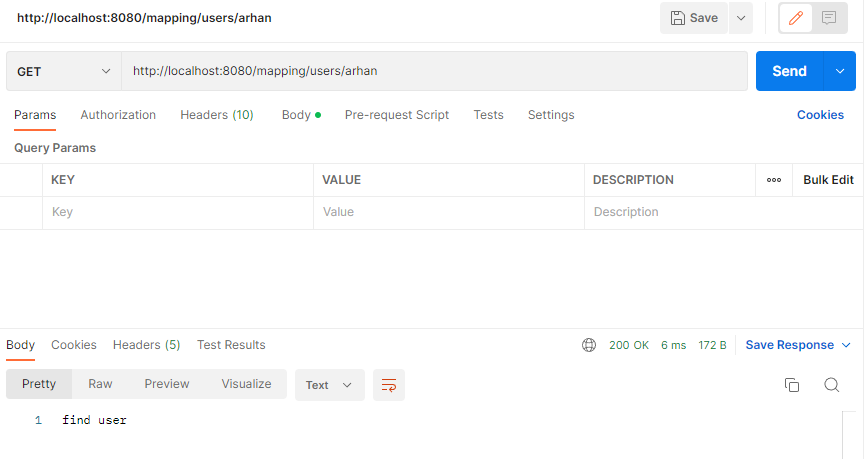Image resolution: width=865 pixels, height=459 pixels.
Task: Click the pencil edit icon
Action: (795, 18)
